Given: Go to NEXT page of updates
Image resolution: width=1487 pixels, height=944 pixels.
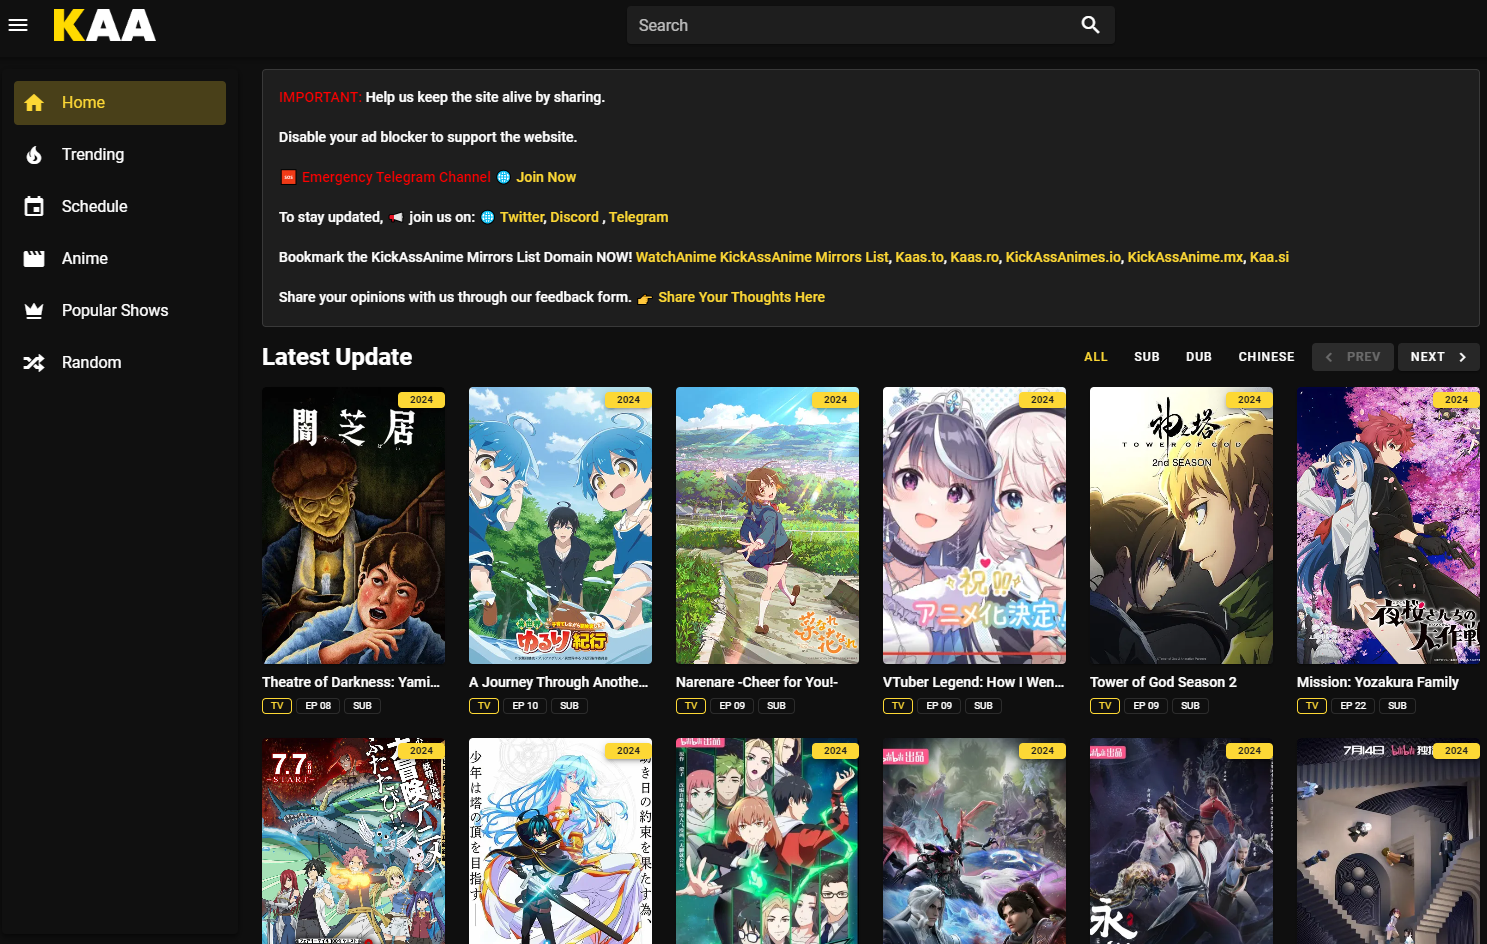Looking at the screenshot, I should [x=1438, y=357].
